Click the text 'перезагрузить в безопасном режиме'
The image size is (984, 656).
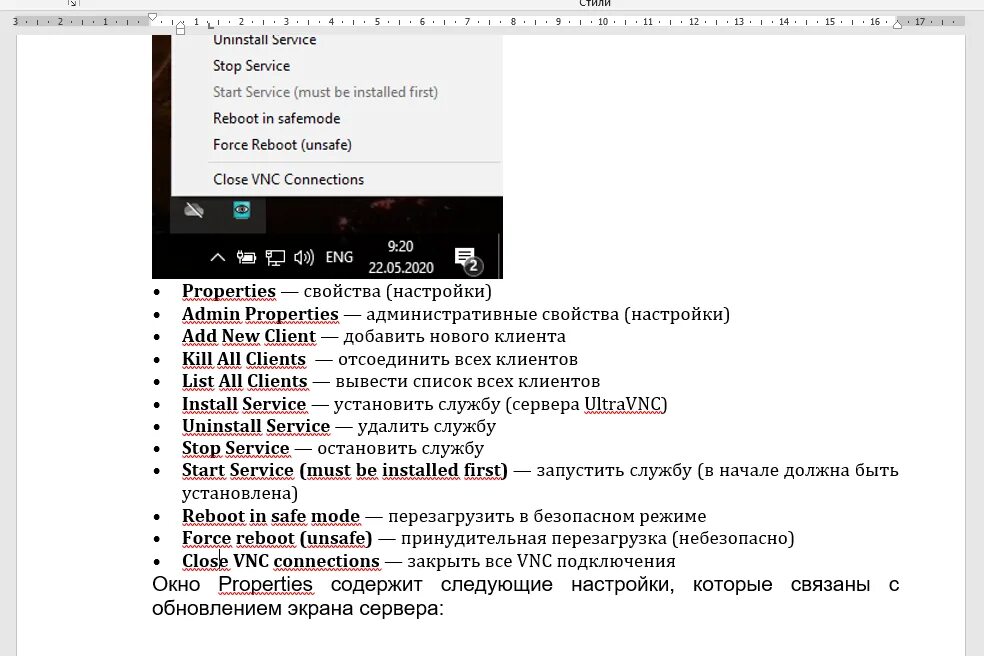point(547,516)
